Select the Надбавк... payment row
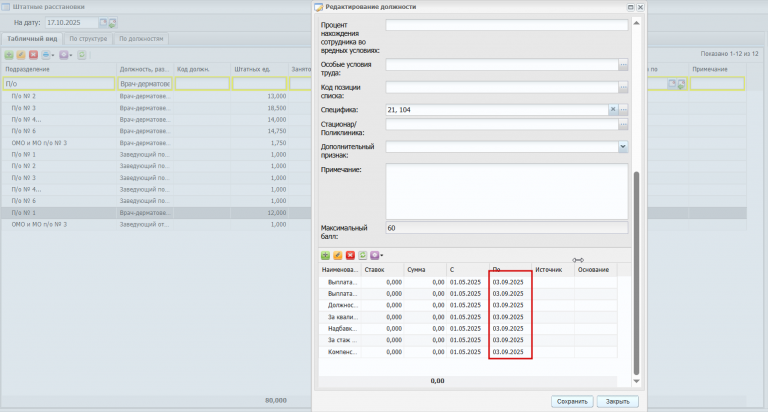Viewport: 768px width, 412px height. (x=468, y=329)
